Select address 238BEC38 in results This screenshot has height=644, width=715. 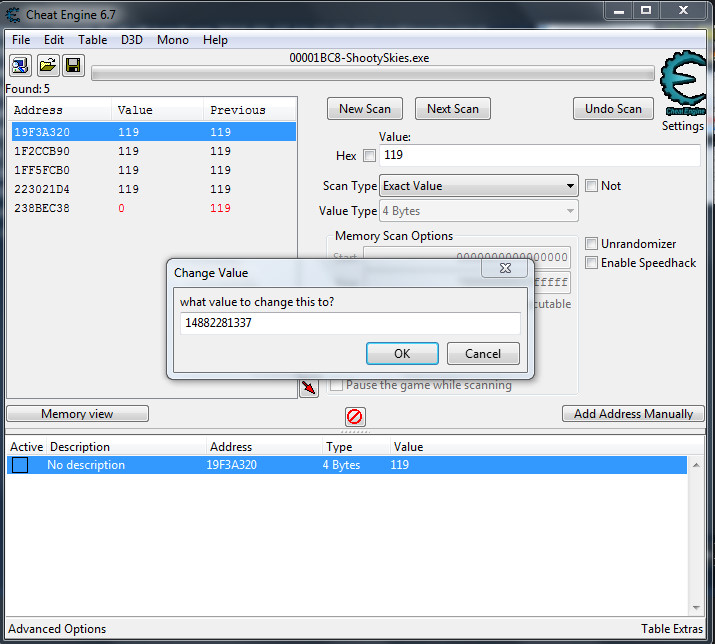tap(154, 208)
